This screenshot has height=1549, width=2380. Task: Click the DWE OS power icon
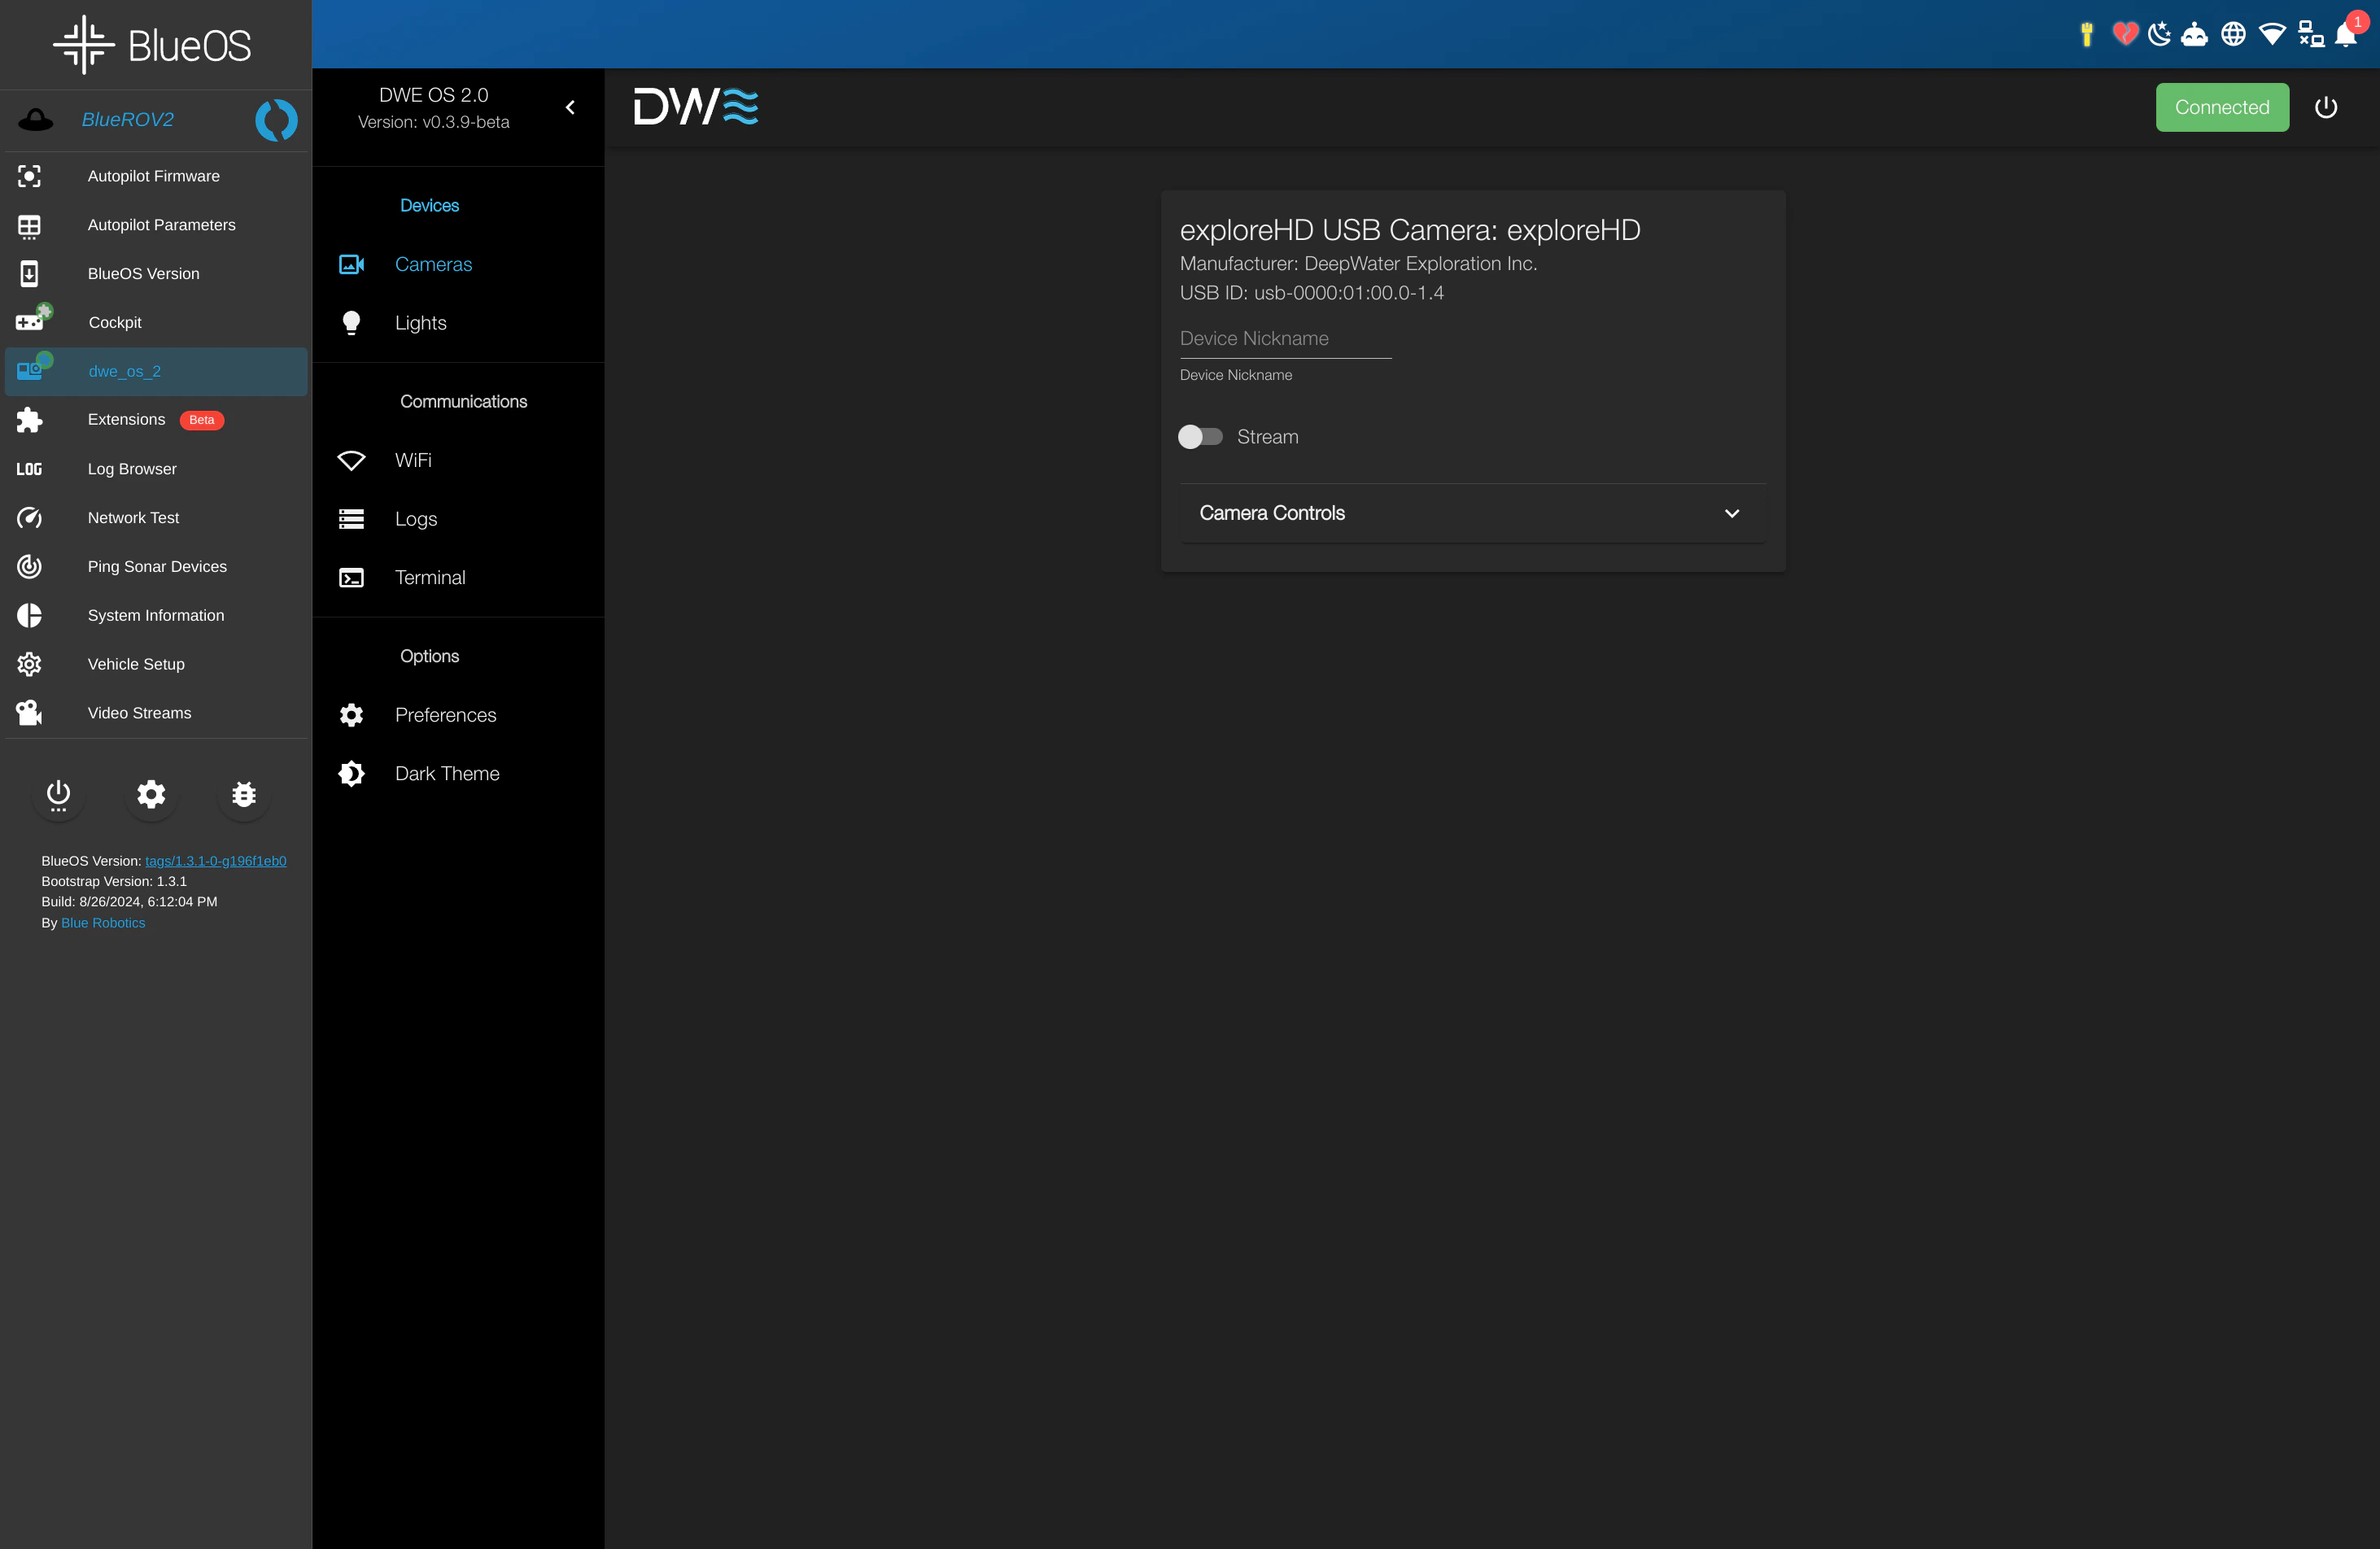[2326, 107]
